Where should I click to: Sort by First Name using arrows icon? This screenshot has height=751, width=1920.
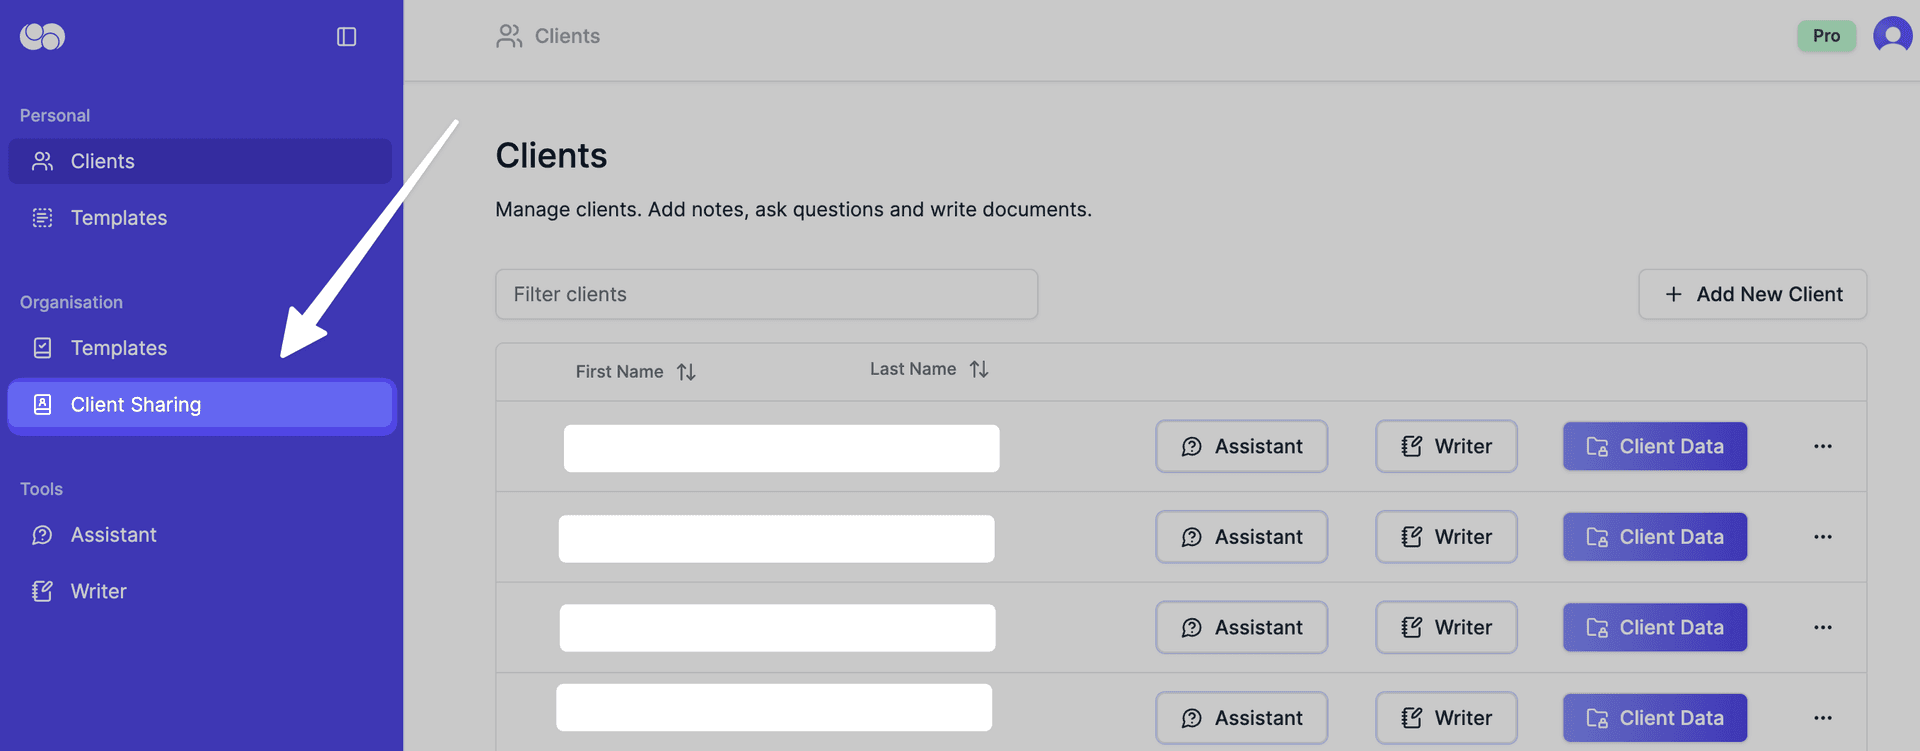point(686,372)
